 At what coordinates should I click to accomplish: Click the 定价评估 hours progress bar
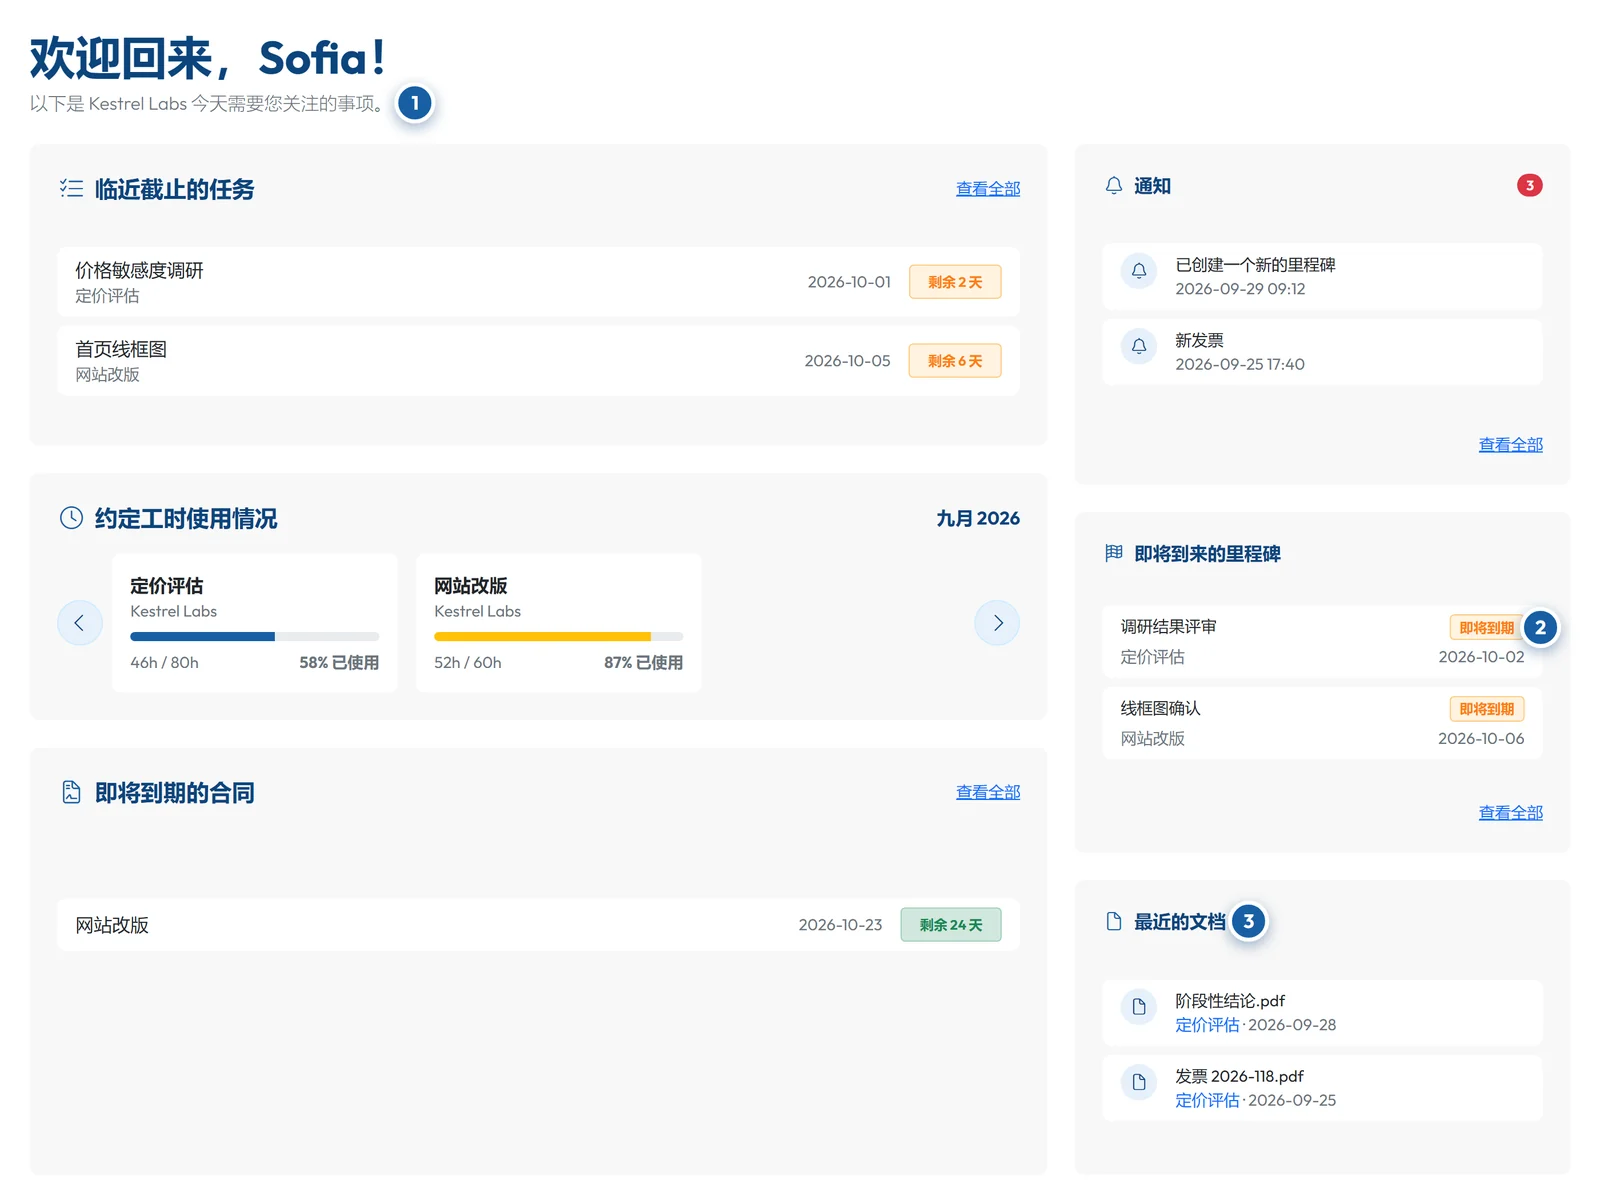point(255,637)
